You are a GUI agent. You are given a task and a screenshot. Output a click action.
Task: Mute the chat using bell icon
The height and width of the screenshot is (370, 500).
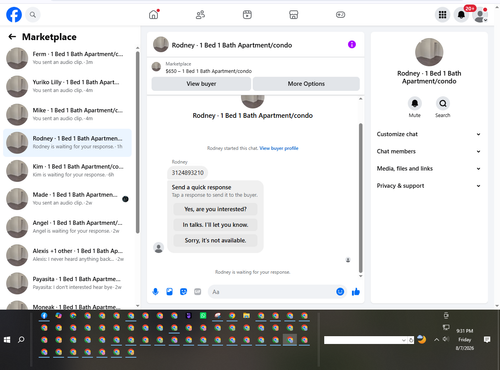tap(415, 104)
